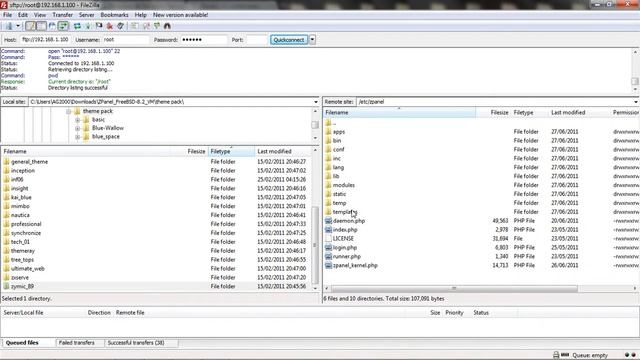Switch to the Queued files tab
The height and width of the screenshot is (360, 640).
click(x=22, y=343)
